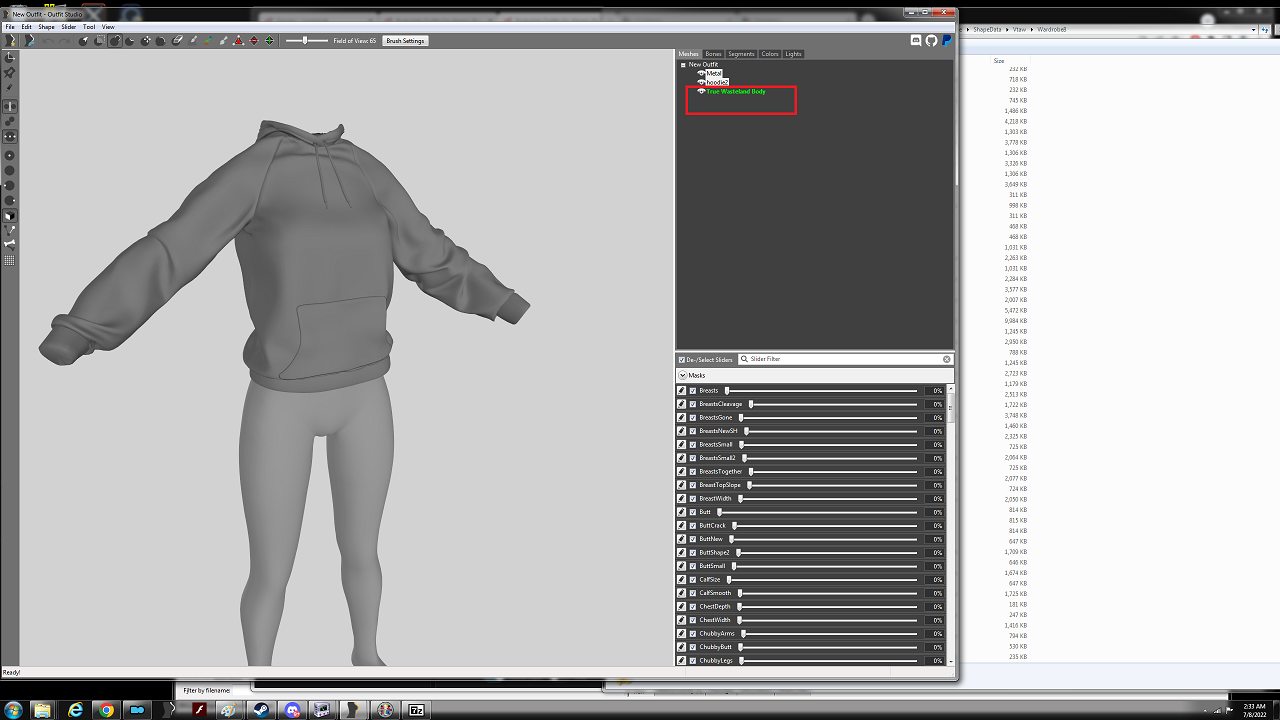Hide the hoodie2 mesh via eye icon
Viewport: 1280px width, 720px height.
[x=701, y=82]
